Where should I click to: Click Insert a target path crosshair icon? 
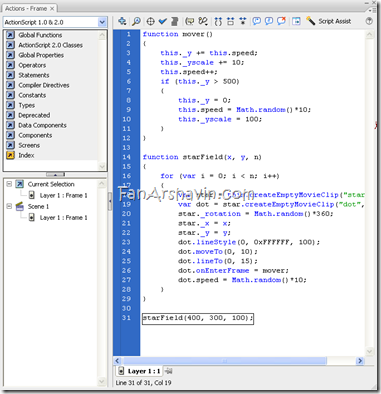point(150,21)
